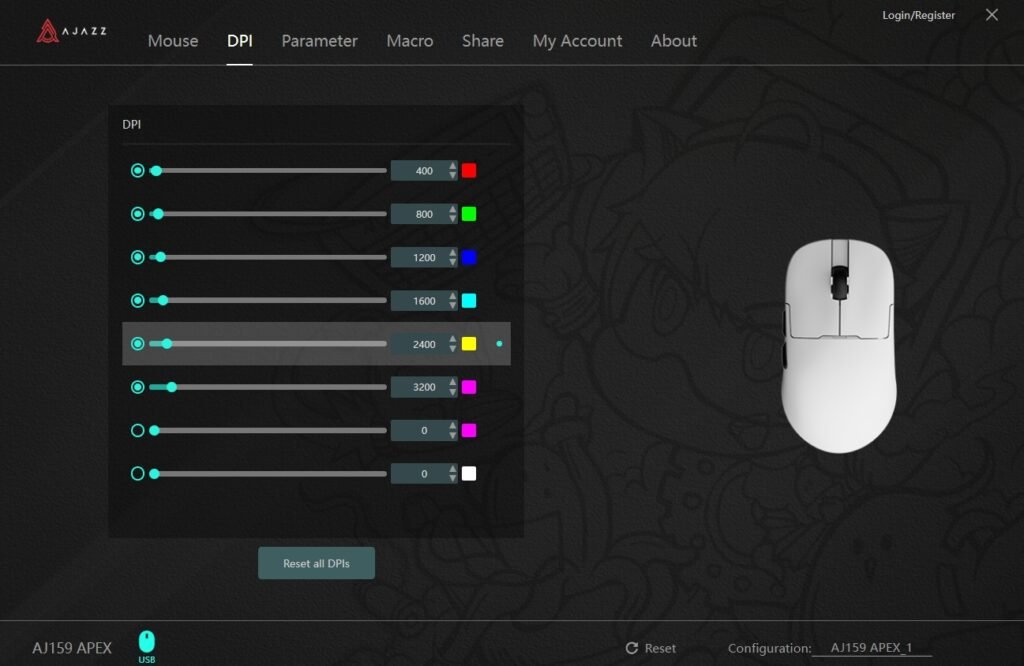Enable the eighth DPI level with white swatch

pyautogui.click(x=137, y=473)
